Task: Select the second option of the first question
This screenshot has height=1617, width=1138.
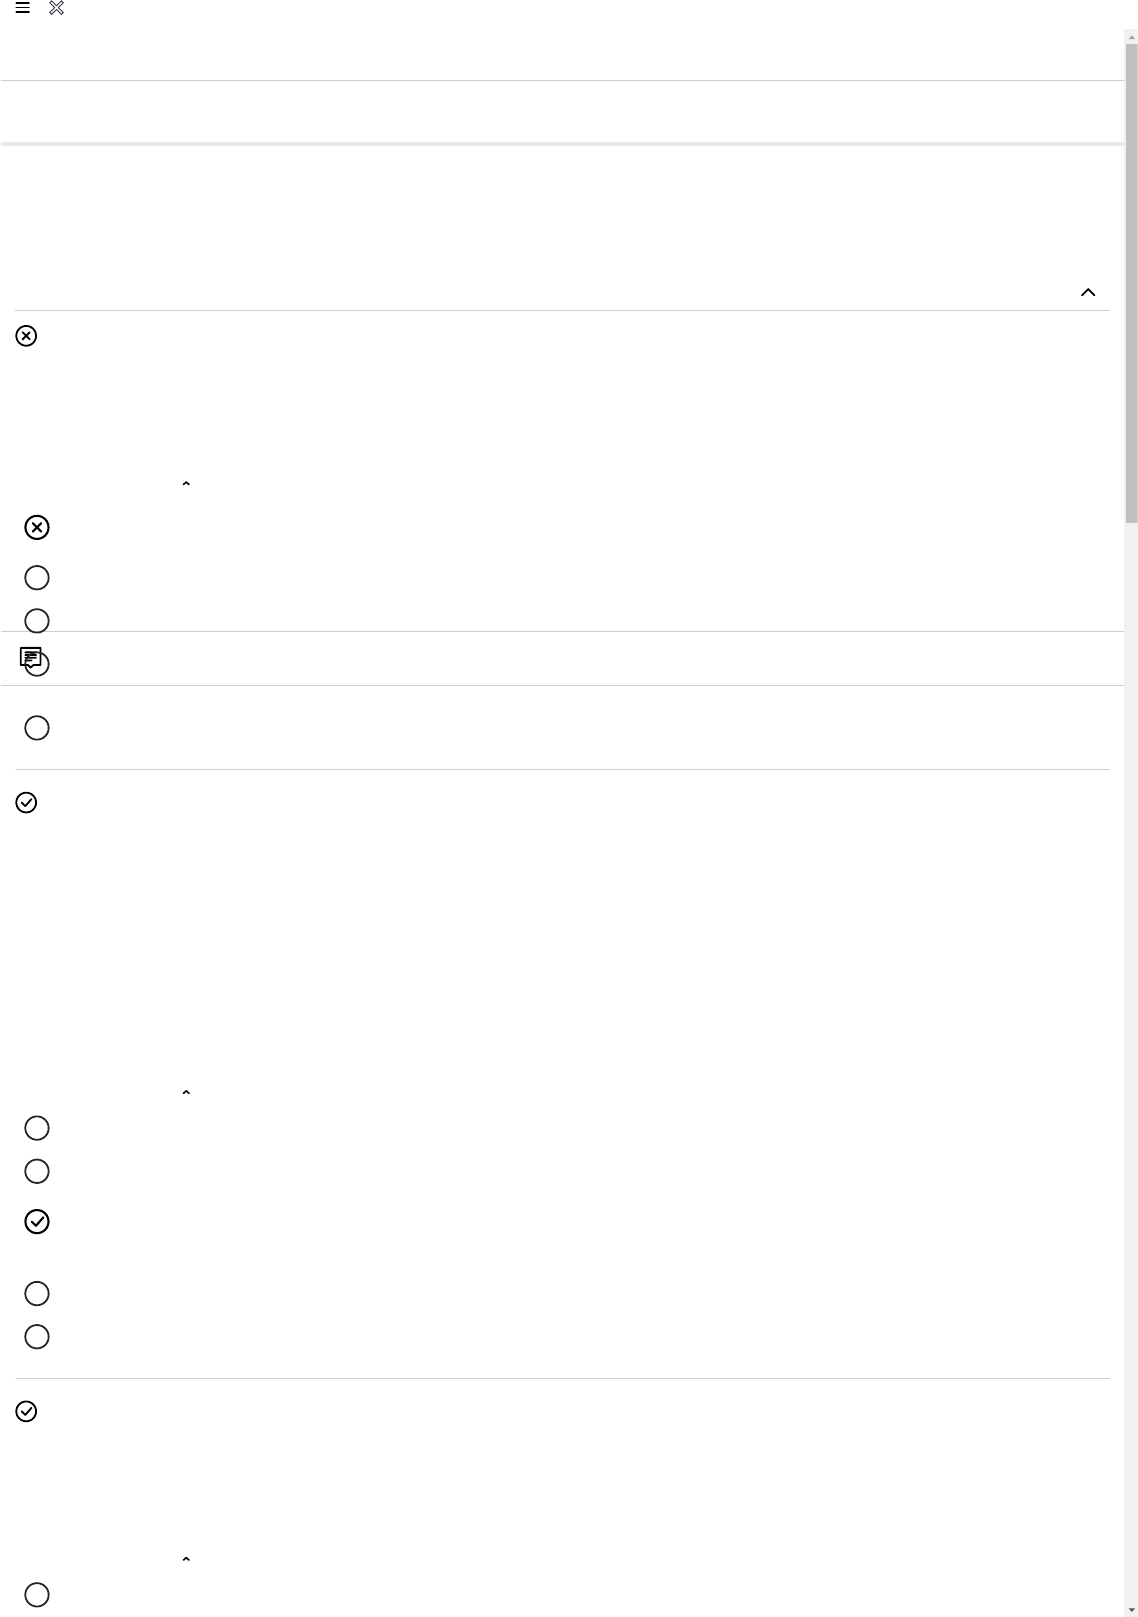Action: pyautogui.click(x=37, y=578)
